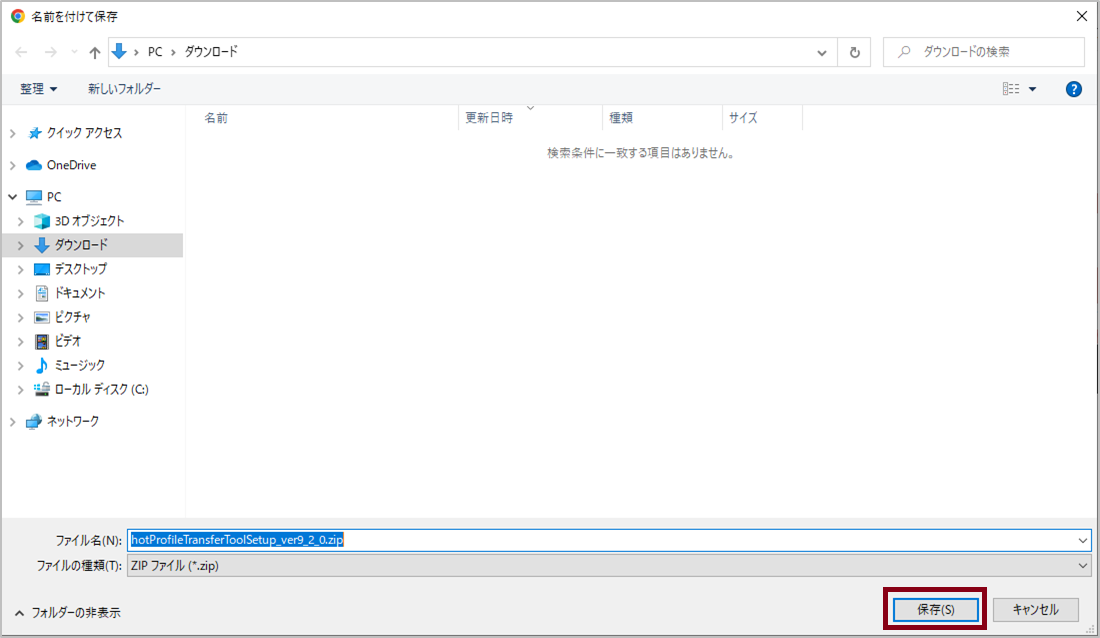Screen dimensions: 1100x638
Task: Select the OneDrive cloud icon
Action: pyautogui.click(x=34, y=165)
